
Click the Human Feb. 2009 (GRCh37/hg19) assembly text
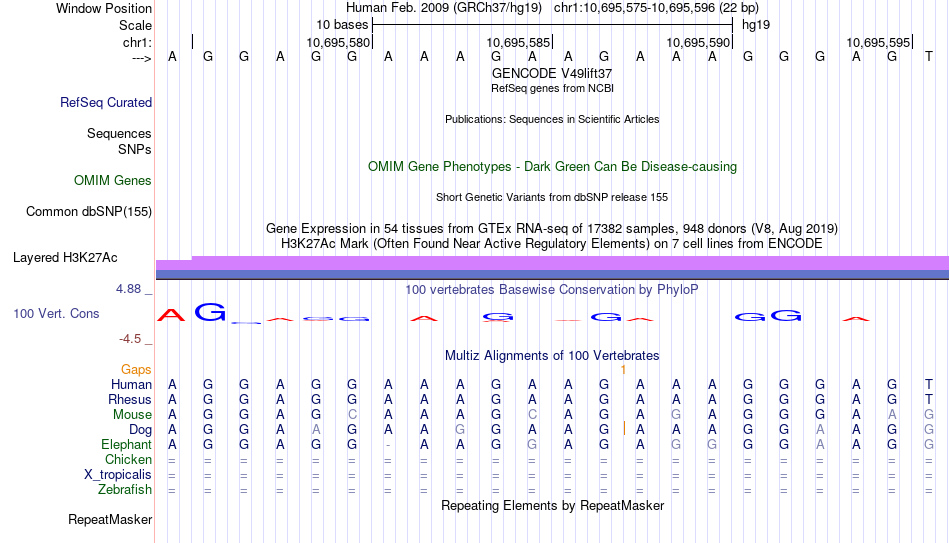pyautogui.click(x=443, y=8)
